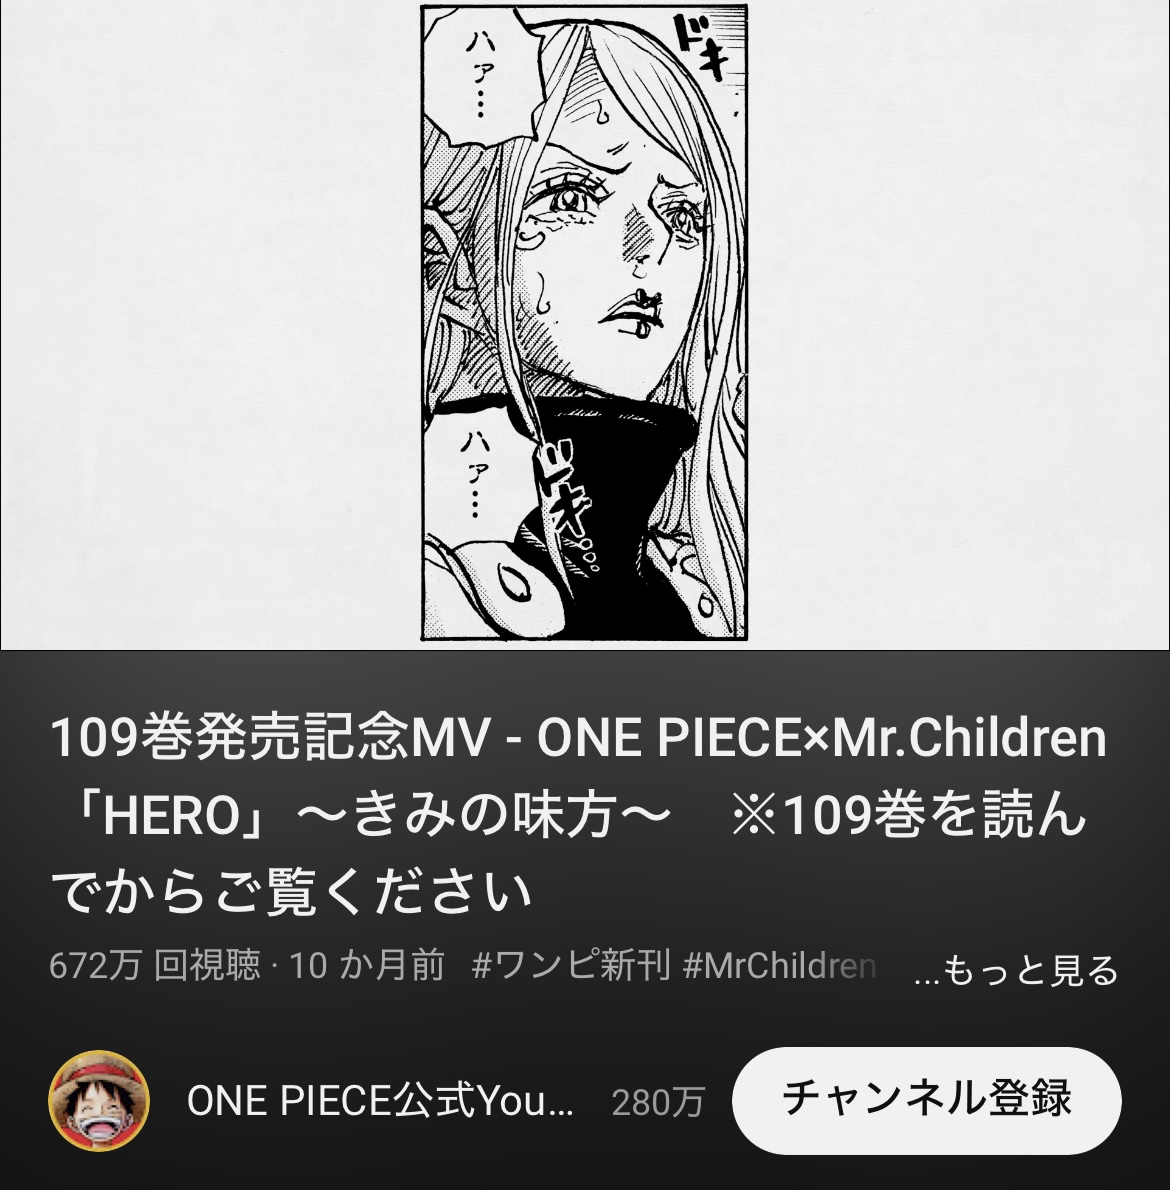Click the 280万 subscriber count

[658, 1102]
